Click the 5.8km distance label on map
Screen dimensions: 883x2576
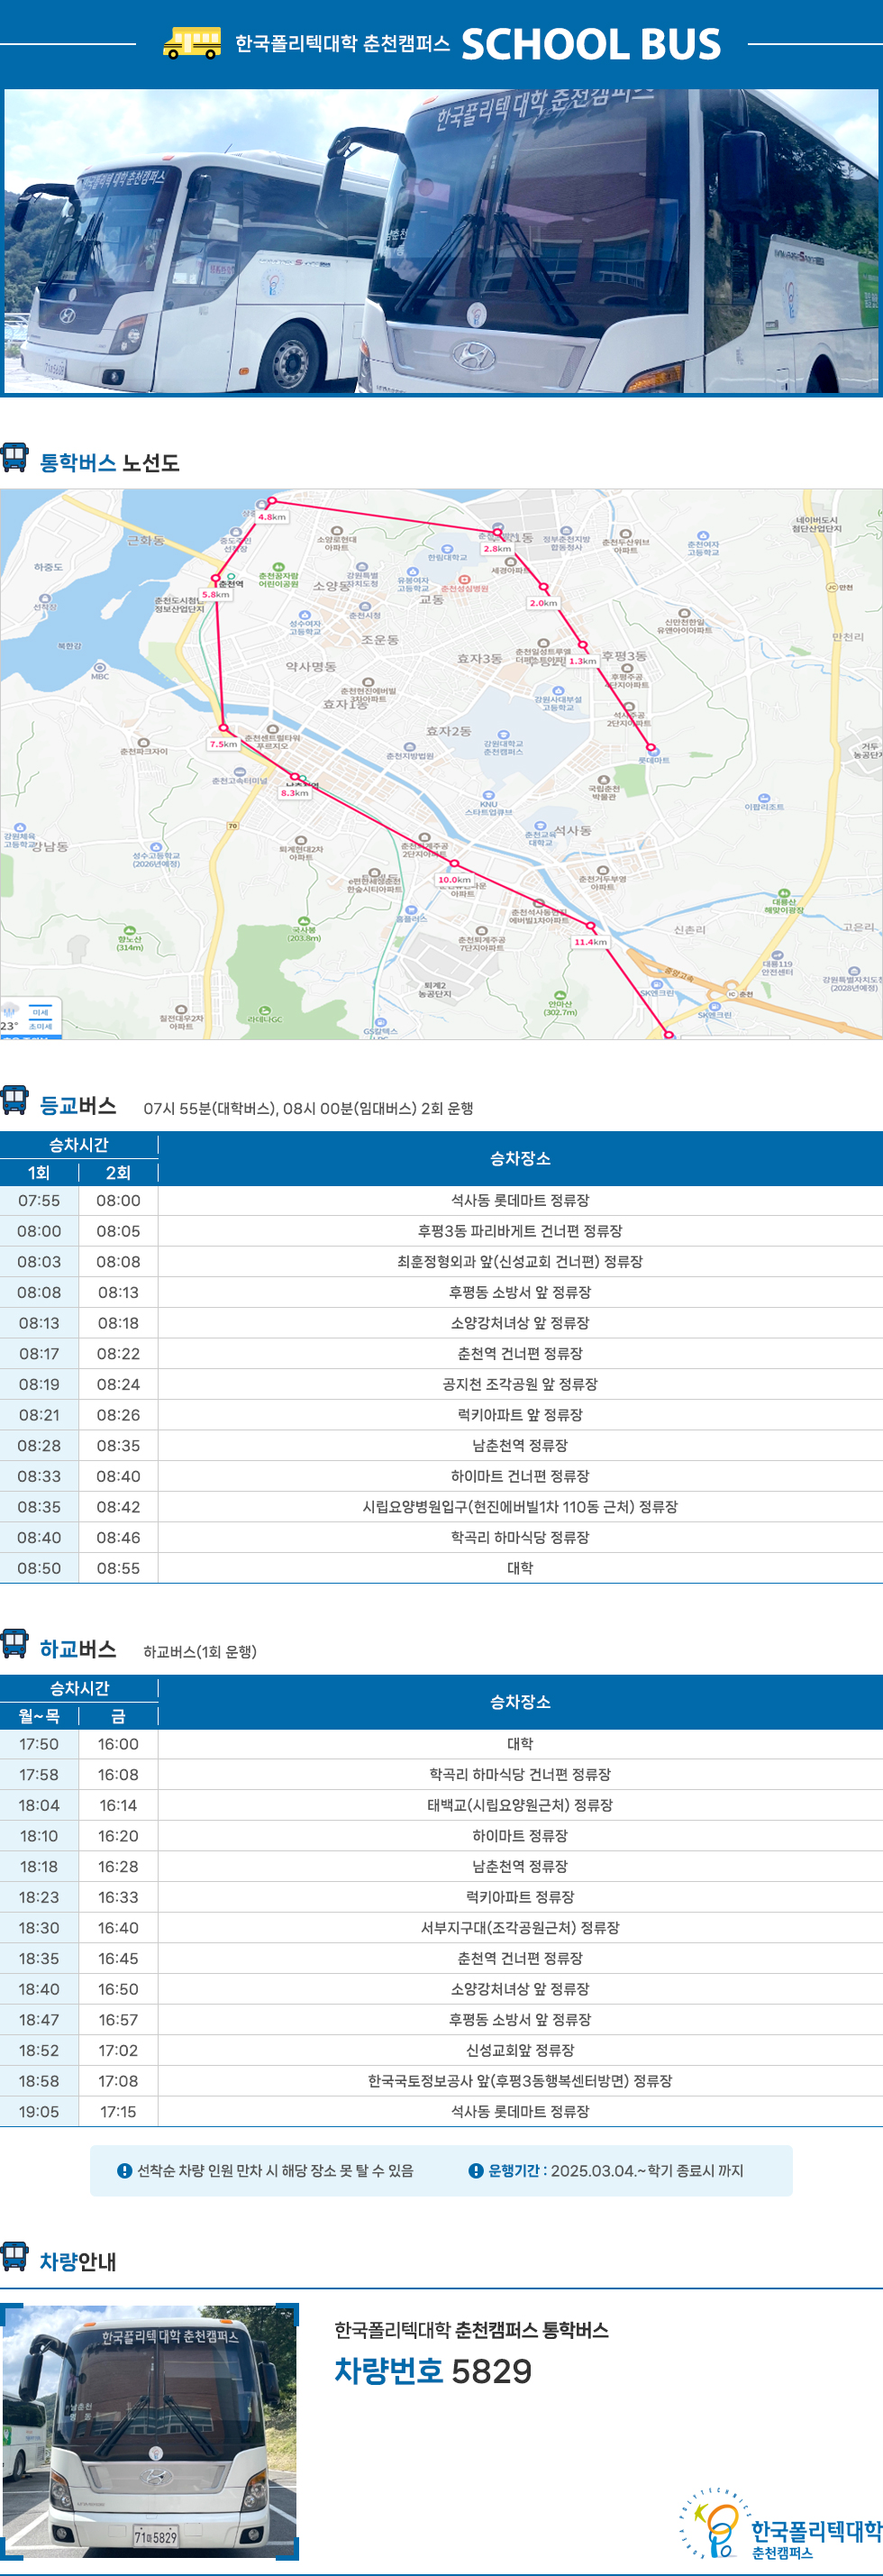tap(215, 594)
